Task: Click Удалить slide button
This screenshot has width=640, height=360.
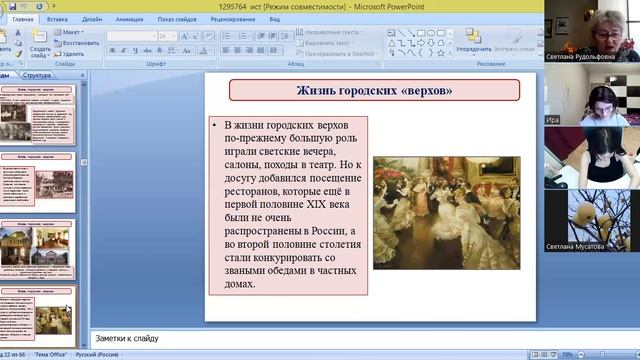Action: click(69, 54)
